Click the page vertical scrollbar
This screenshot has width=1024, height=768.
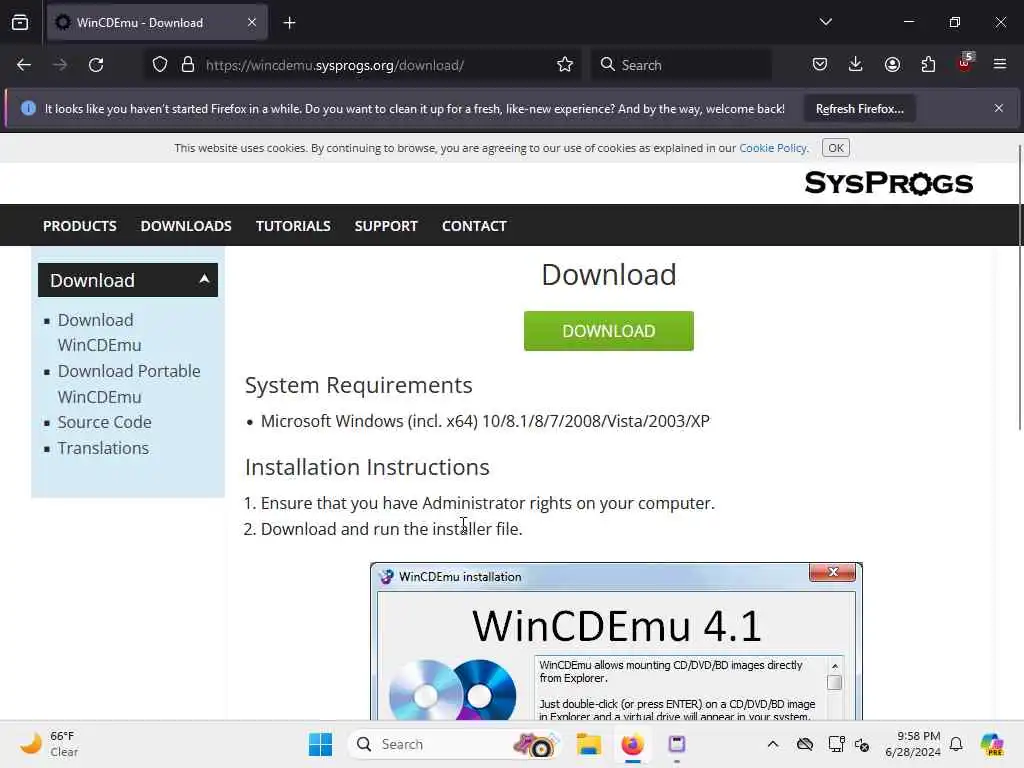point(1019,287)
